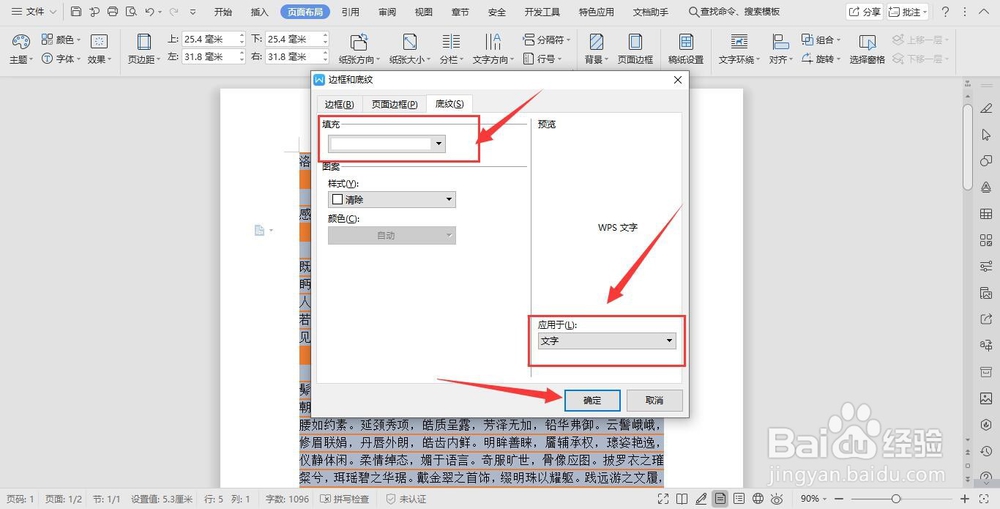Open Print Preview icon in quick toolbar

131,11
